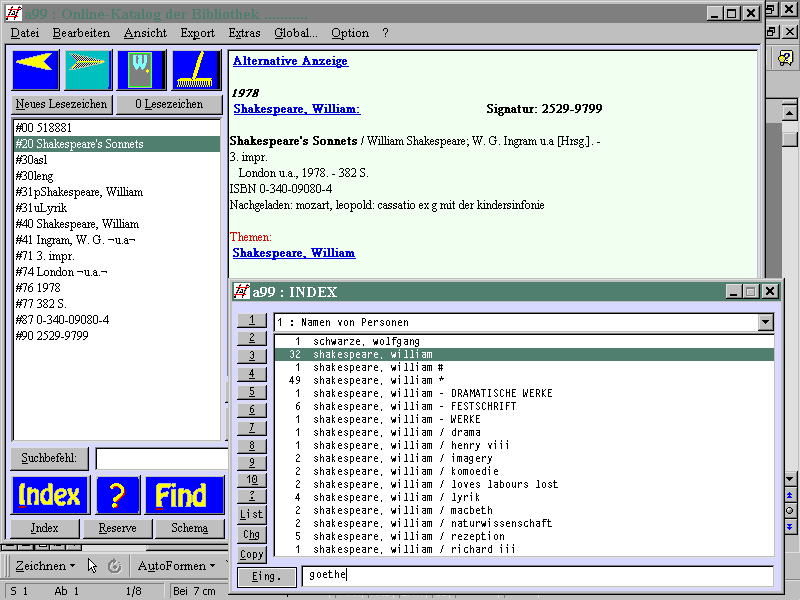Click index button 7 in INDEX window

click(252, 428)
